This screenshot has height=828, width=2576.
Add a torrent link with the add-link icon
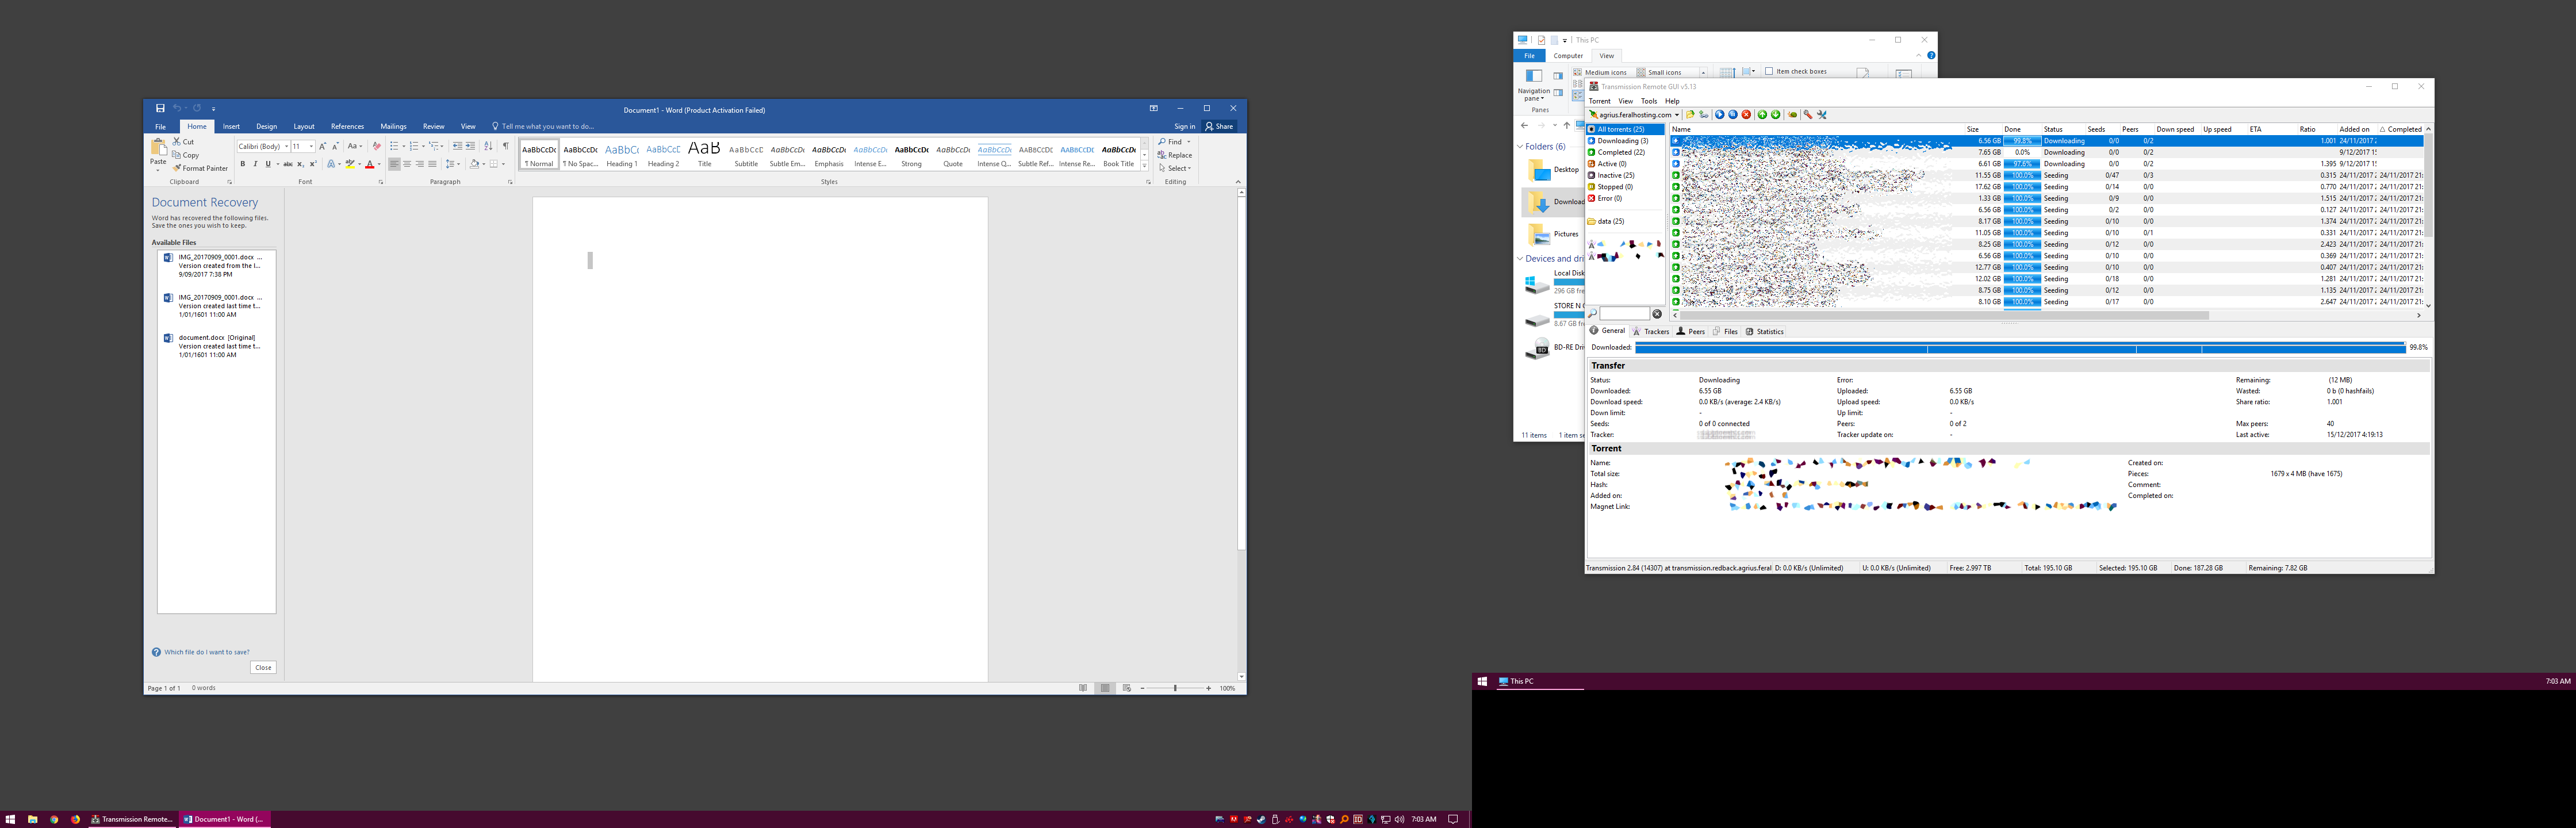tap(1703, 114)
